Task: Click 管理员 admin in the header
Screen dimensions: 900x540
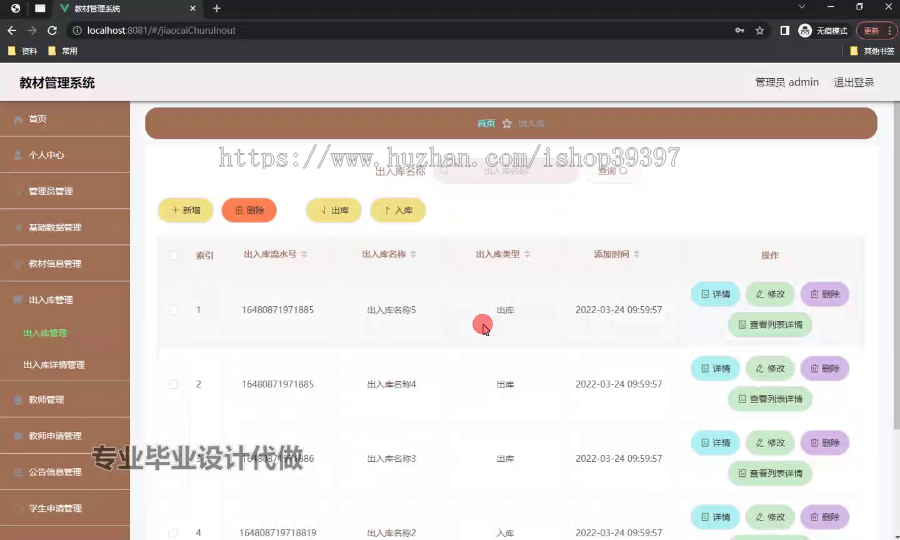Action: pos(786,82)
